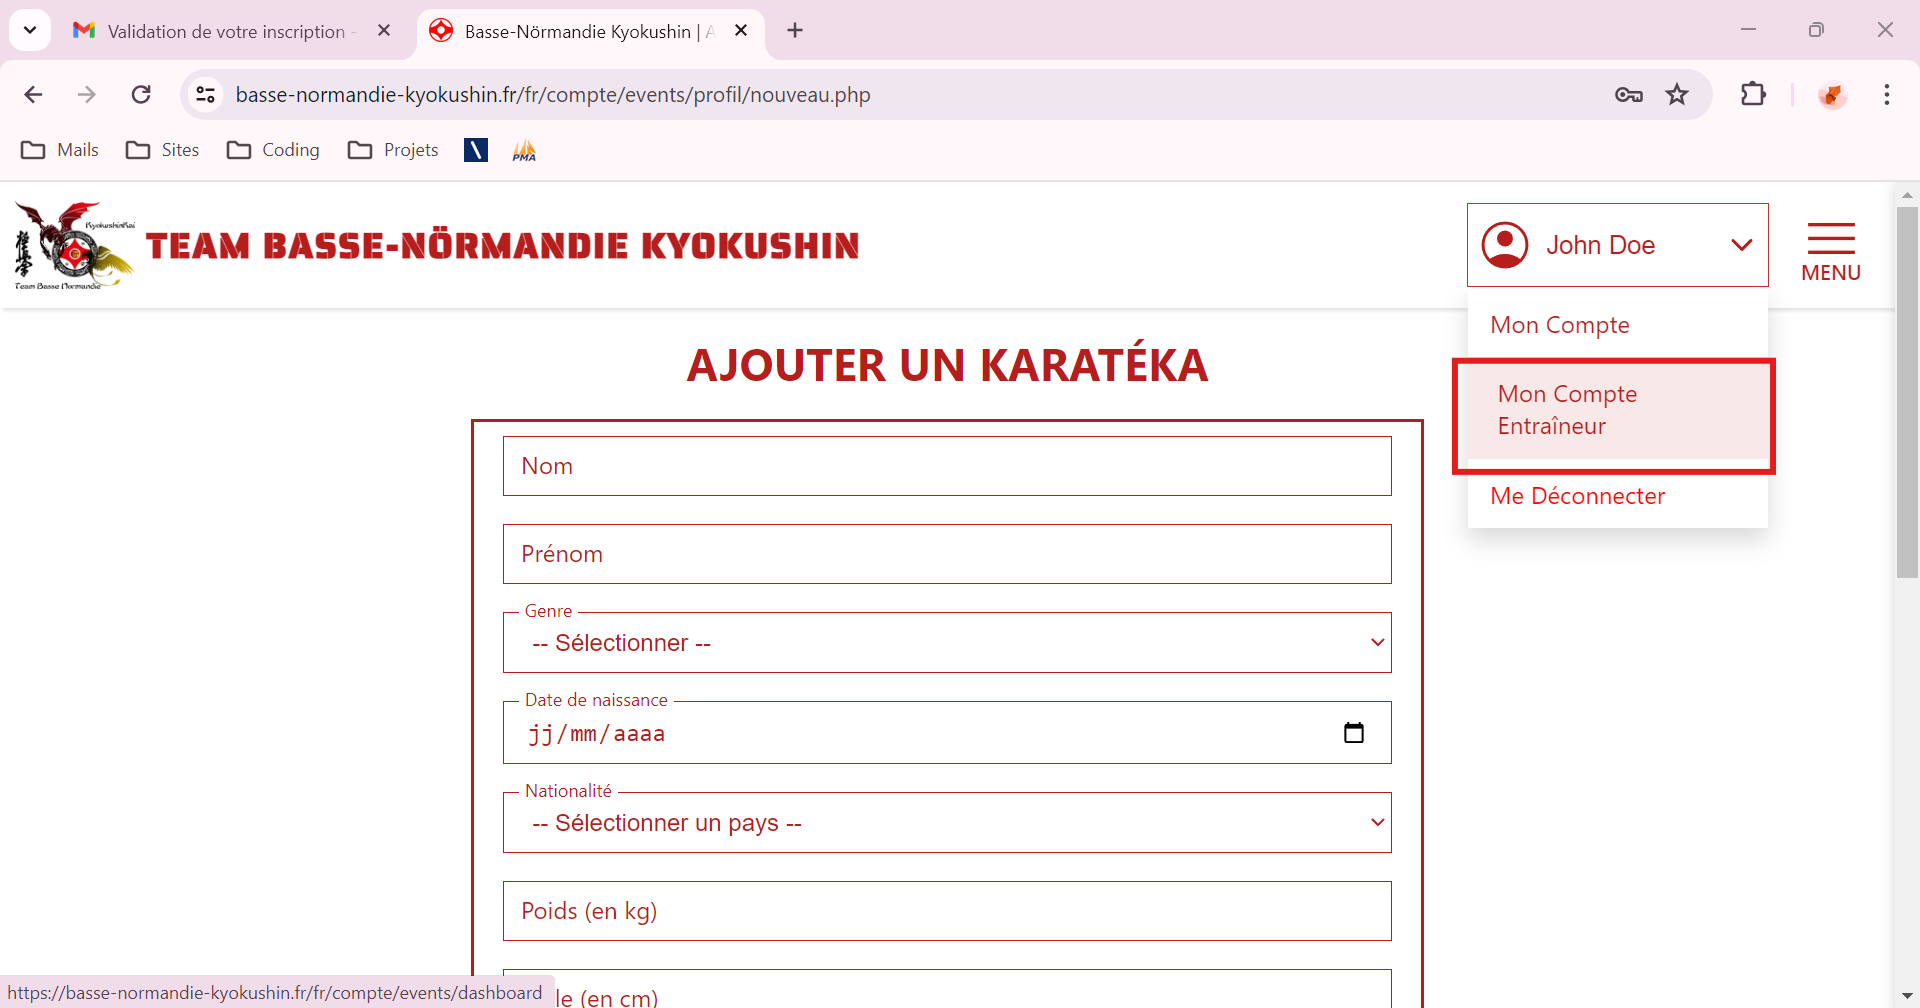Click into the Nom input field

[946, 466]
